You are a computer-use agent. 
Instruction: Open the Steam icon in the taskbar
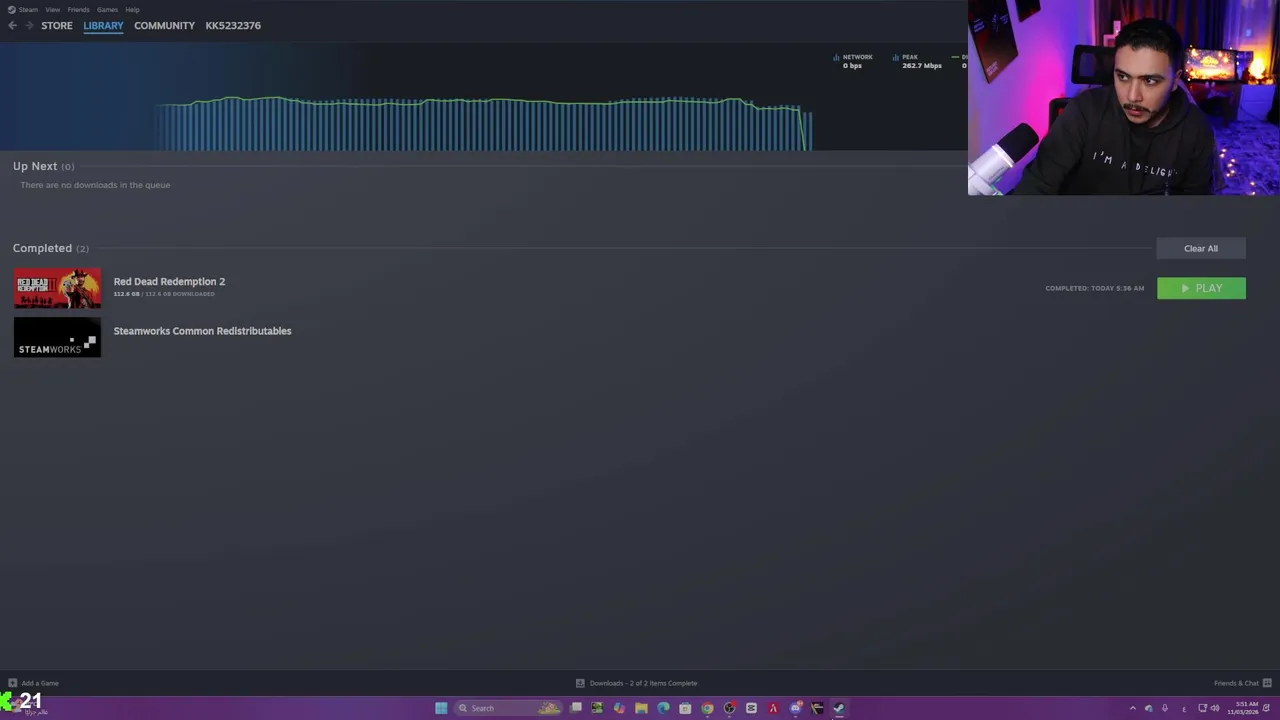[839, 708]
